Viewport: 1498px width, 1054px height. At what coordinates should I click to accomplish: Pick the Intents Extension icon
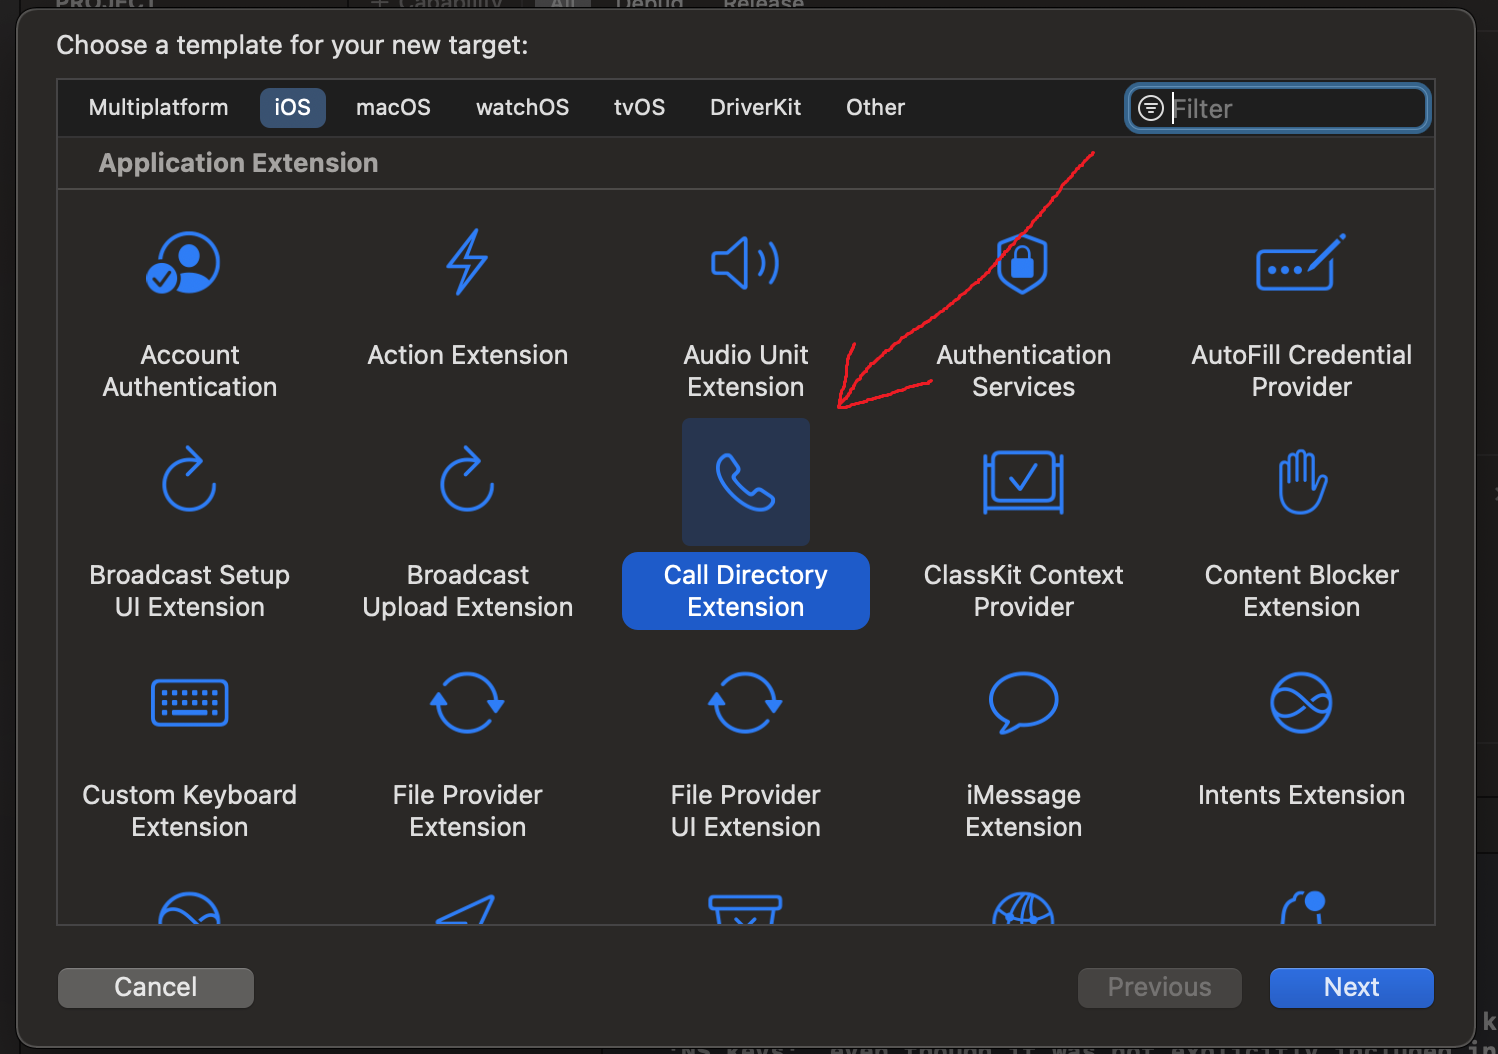coord(1300,702)
